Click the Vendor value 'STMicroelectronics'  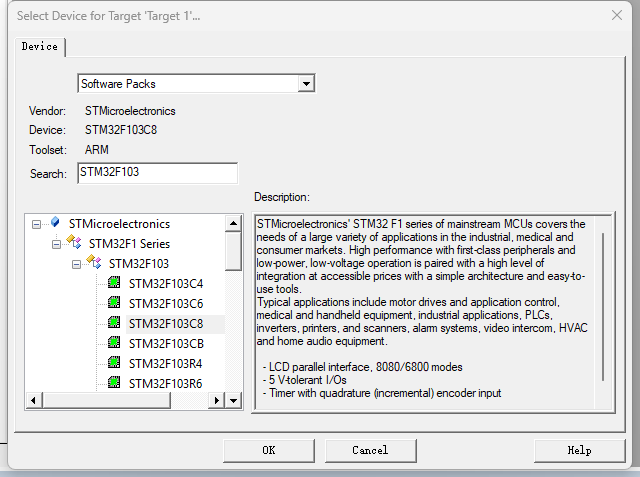click(130, 111)
